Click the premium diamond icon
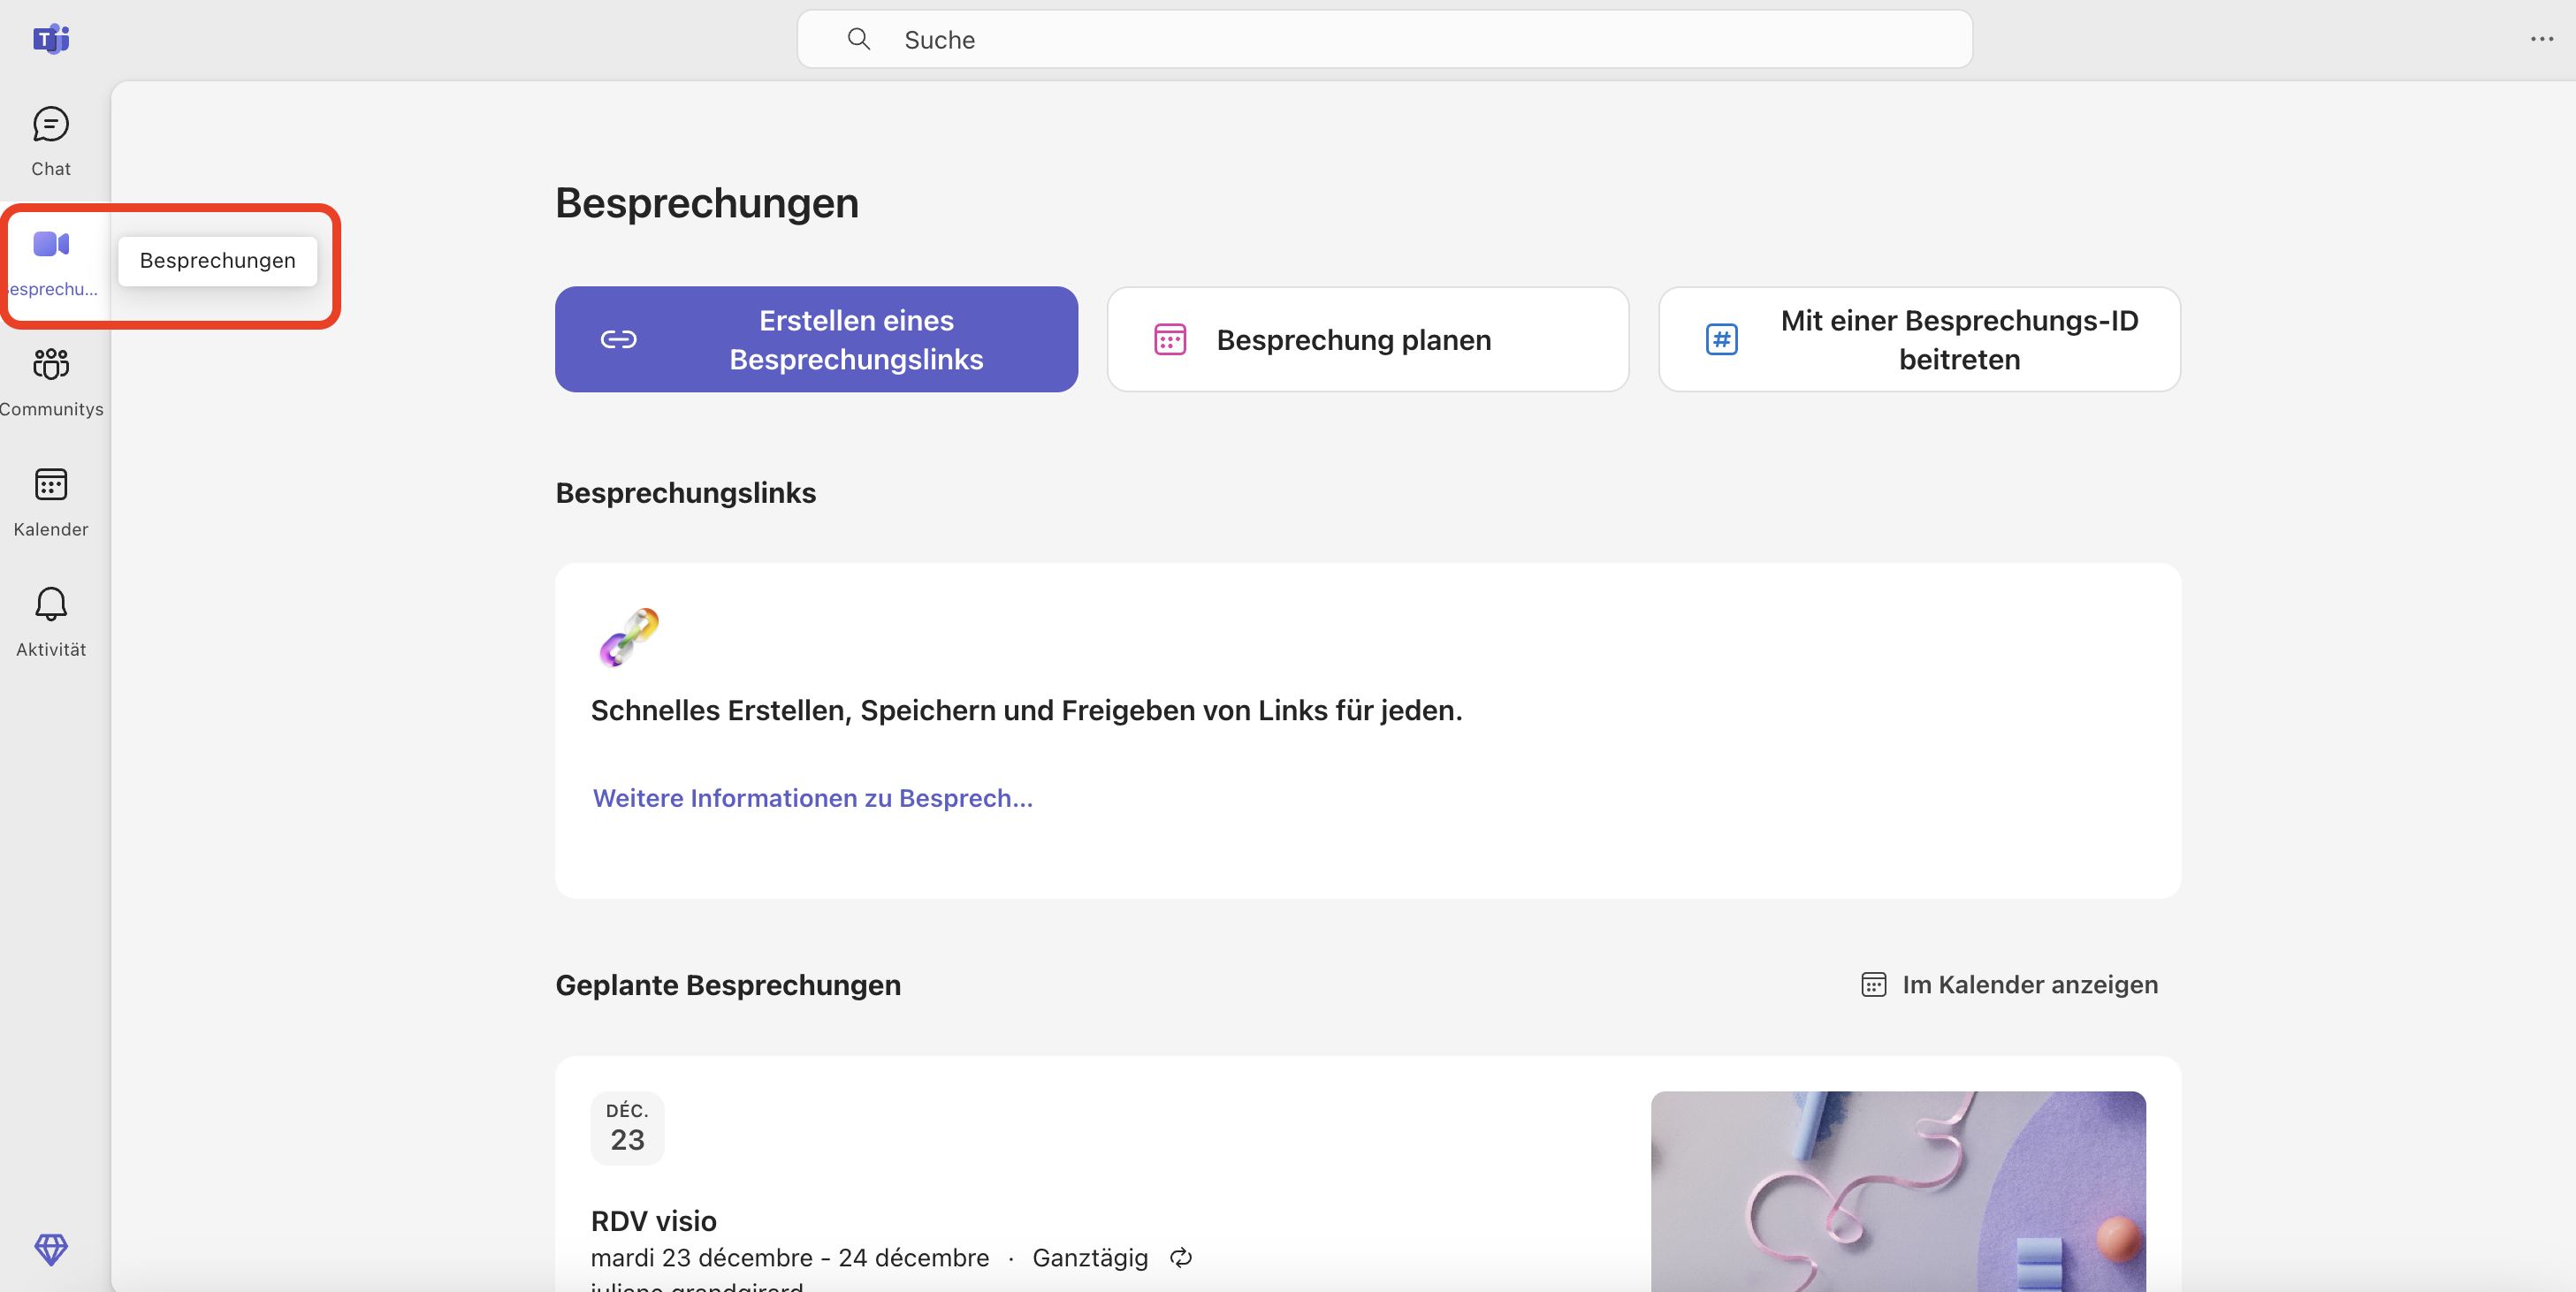The width and height of the screenshot is (2576, 1292). pos(50,1248)
